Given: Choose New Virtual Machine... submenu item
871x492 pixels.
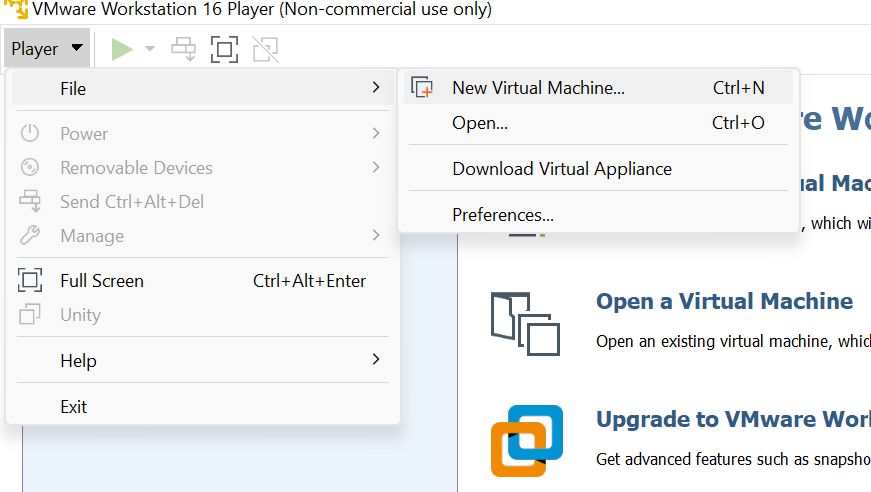Looking at the screenshot, I should 598,88.
